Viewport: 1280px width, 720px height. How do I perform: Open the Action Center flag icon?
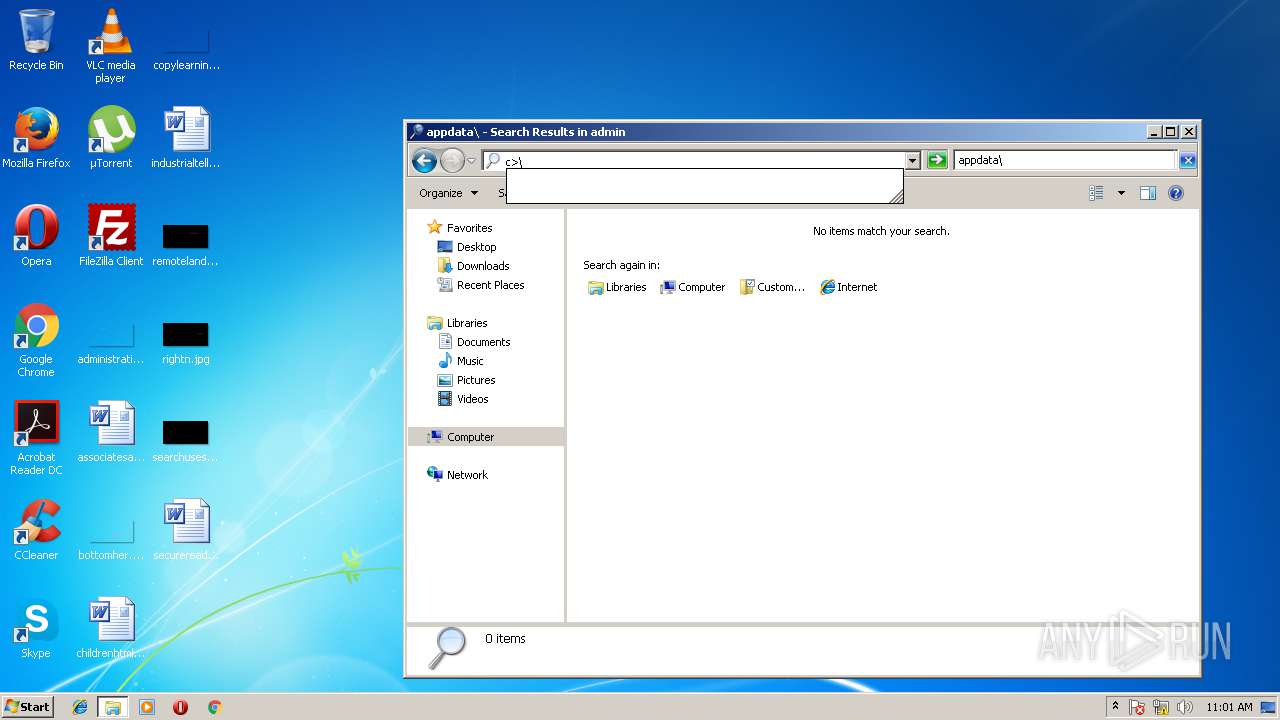click(1138, 707)
